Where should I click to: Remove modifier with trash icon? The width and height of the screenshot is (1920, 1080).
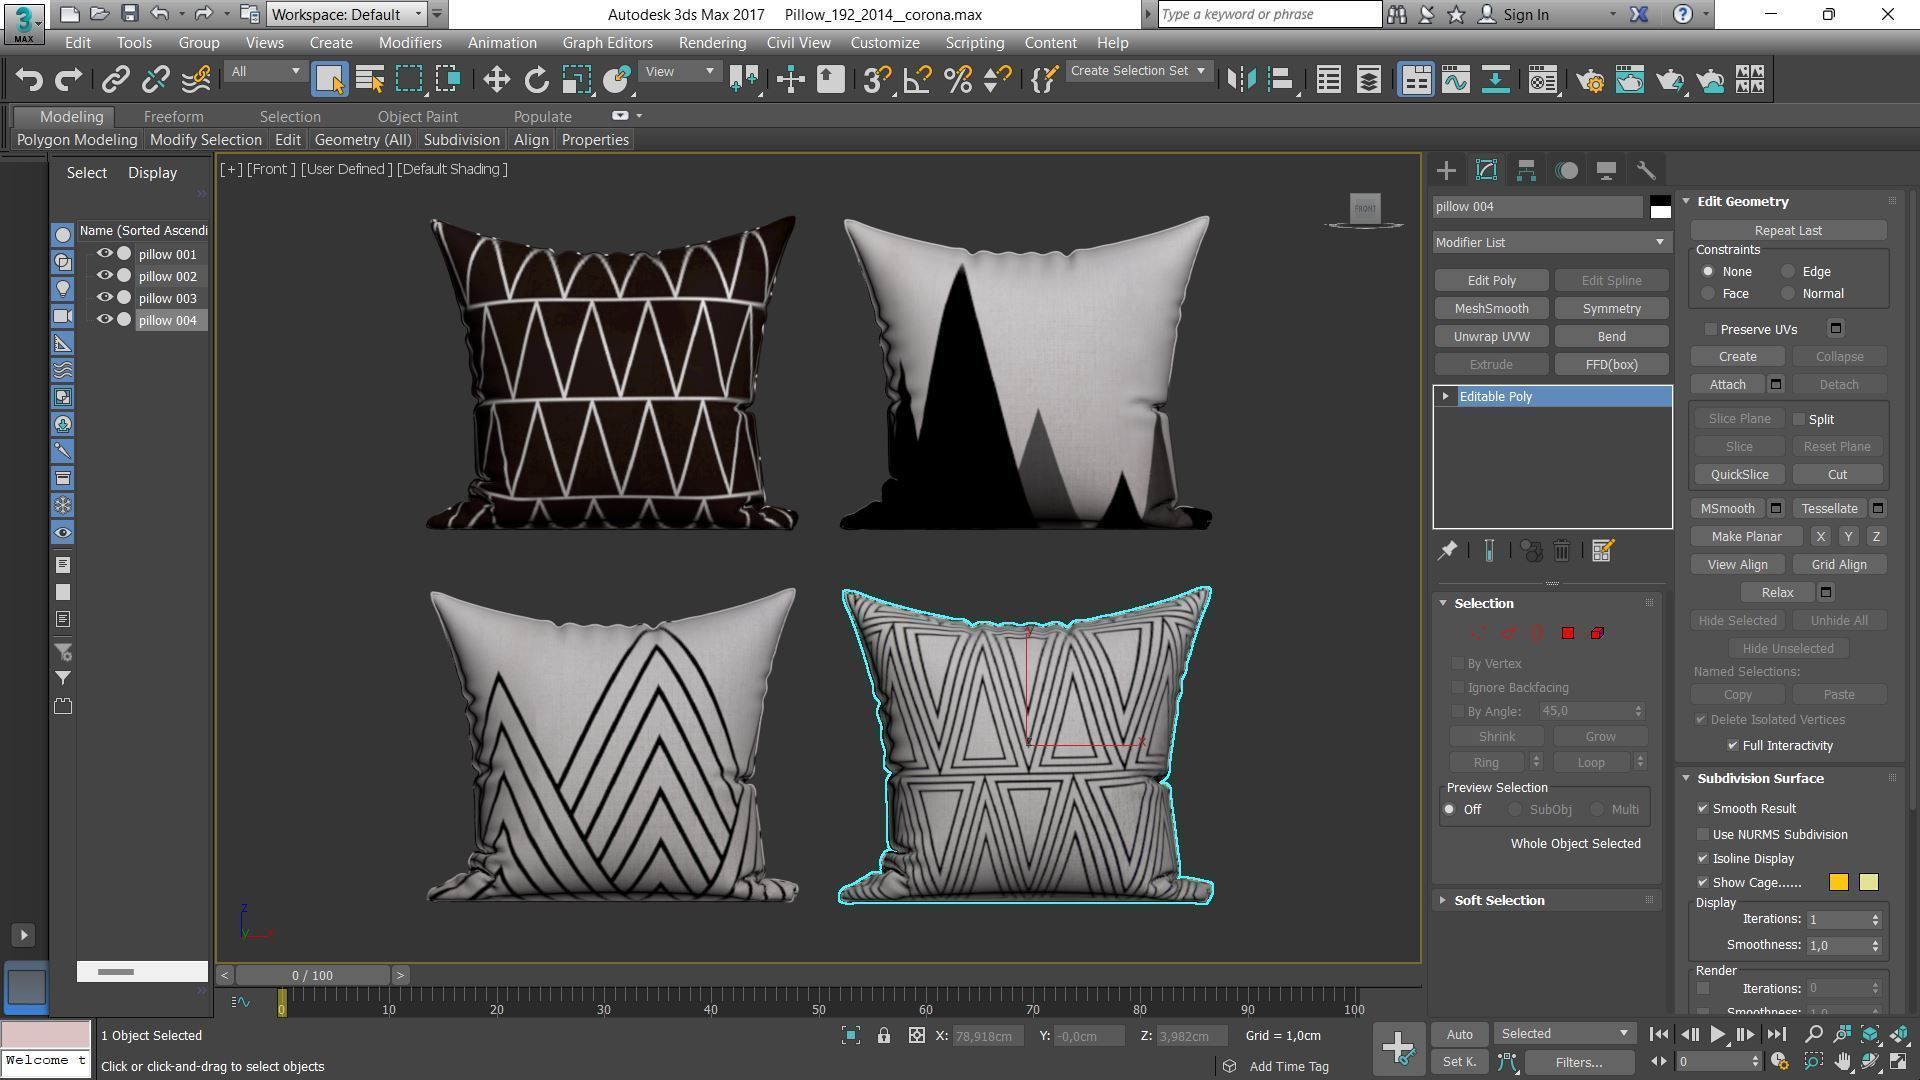(1562, 551)
